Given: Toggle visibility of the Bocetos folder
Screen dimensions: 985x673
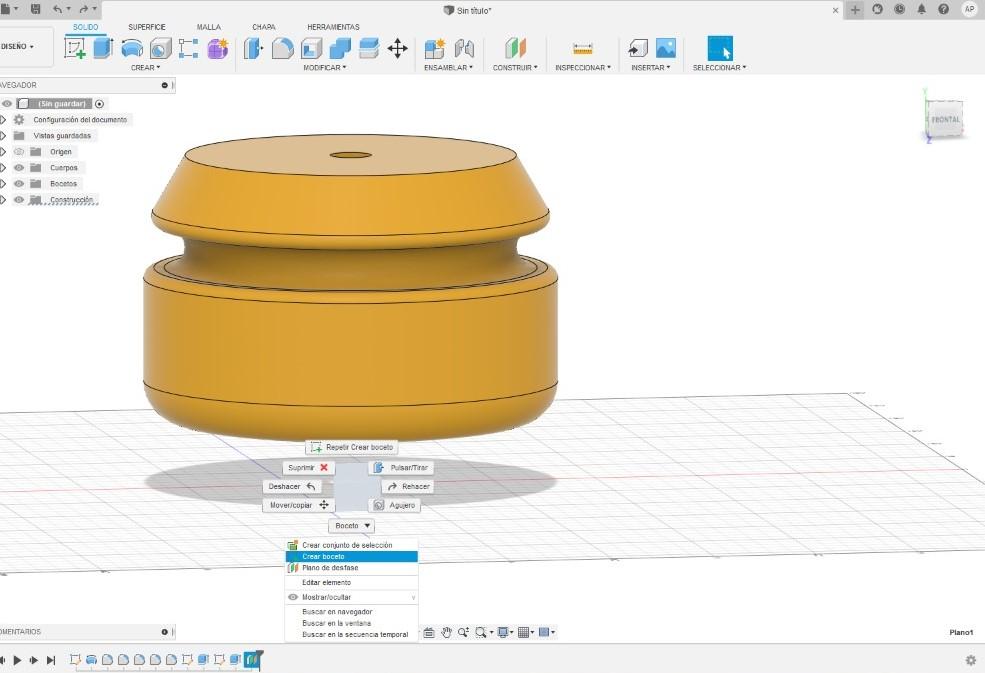Looking at the screenshot, I should pyautogui.click(x=19, y=183).
